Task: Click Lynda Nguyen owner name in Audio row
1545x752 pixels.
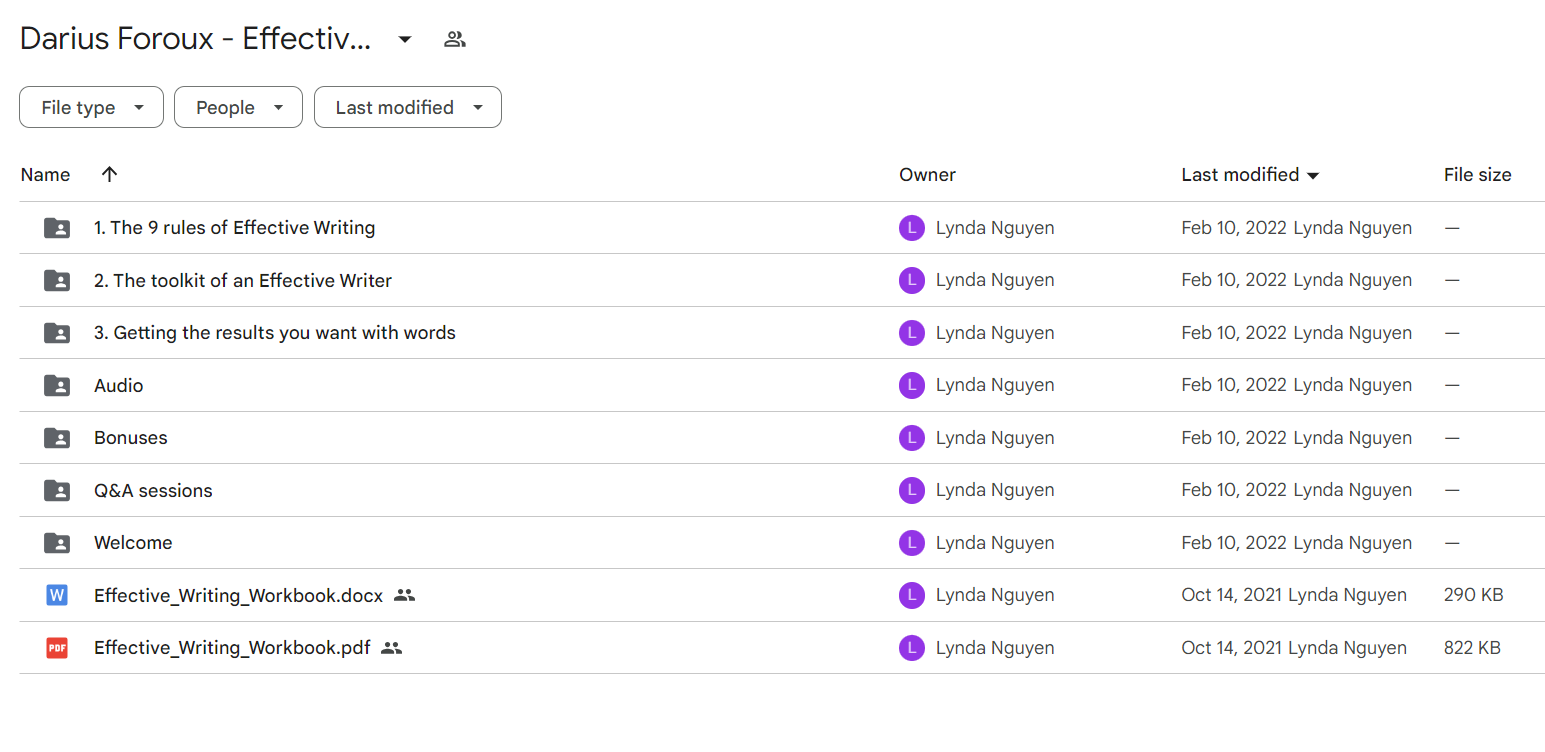Action: 995,385
